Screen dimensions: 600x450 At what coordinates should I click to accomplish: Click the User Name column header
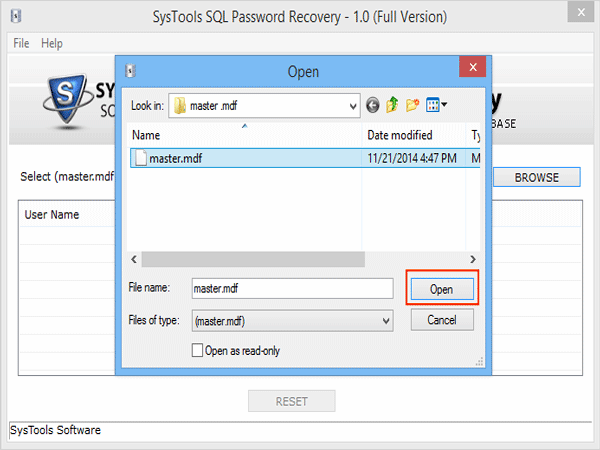[x=52, y=215]
